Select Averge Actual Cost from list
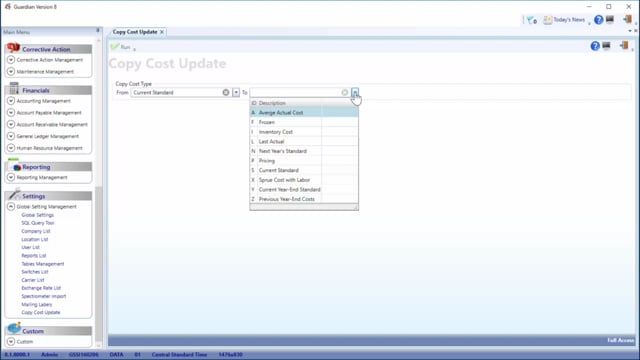This screenshot has width=640, height=360. coord(304,113)
